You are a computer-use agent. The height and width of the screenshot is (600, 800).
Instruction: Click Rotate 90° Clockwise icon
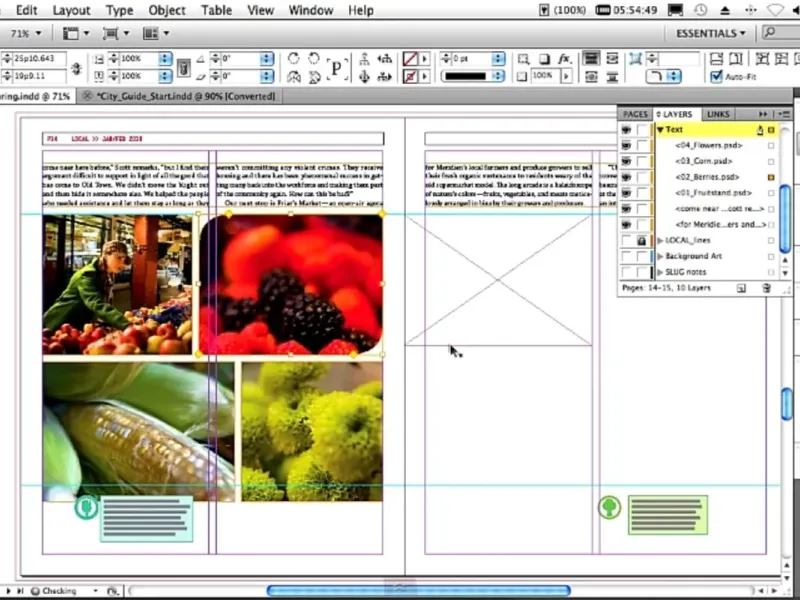(293, 59)
